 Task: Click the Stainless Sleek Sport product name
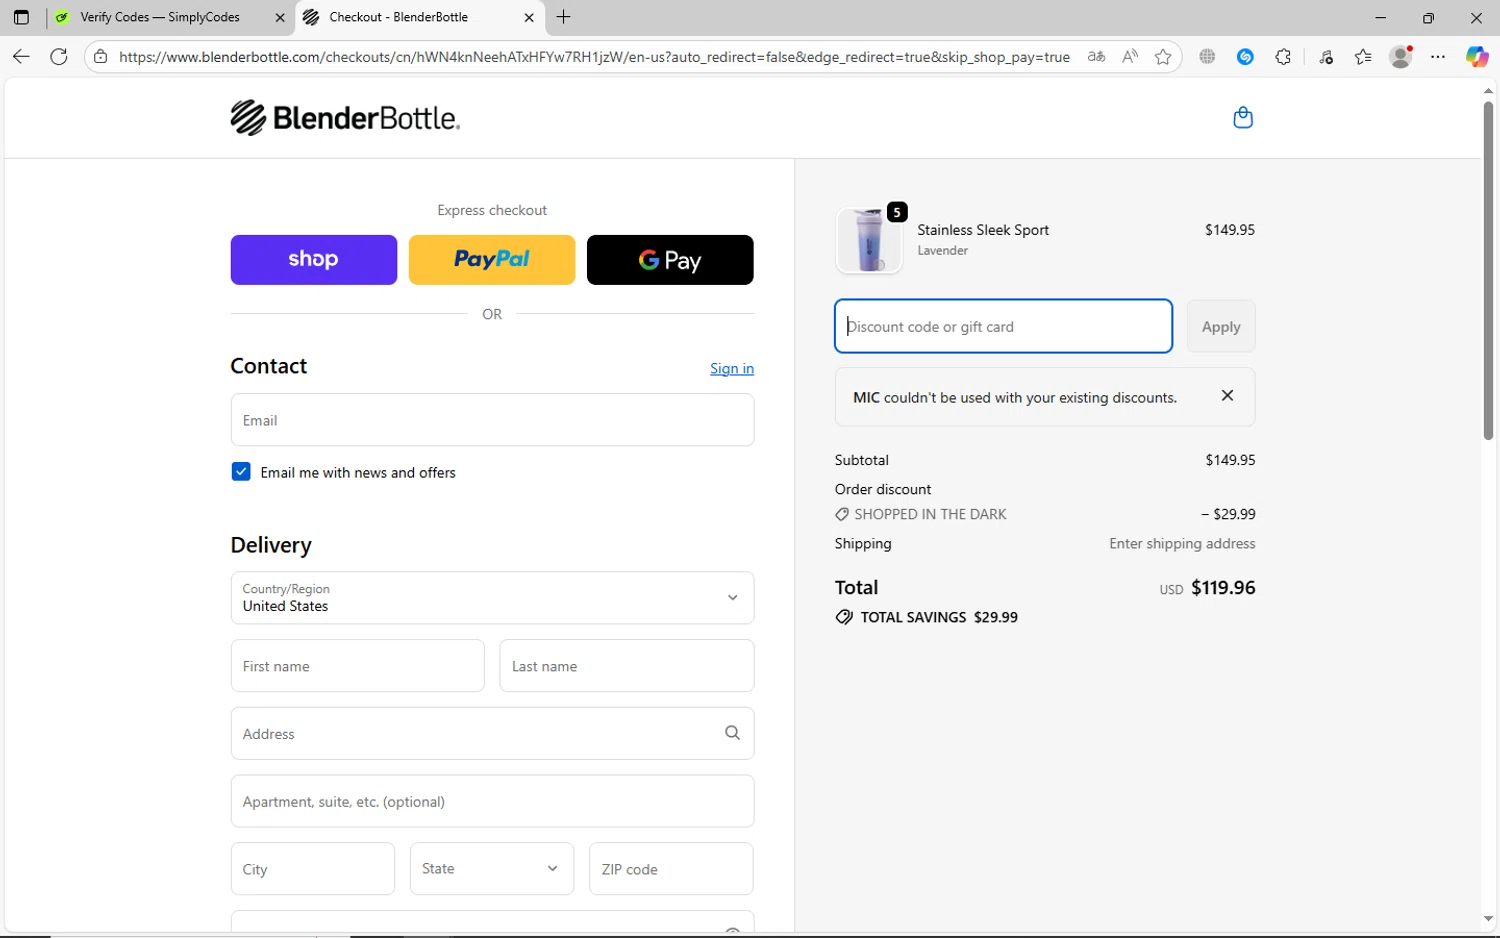[983, 230]
